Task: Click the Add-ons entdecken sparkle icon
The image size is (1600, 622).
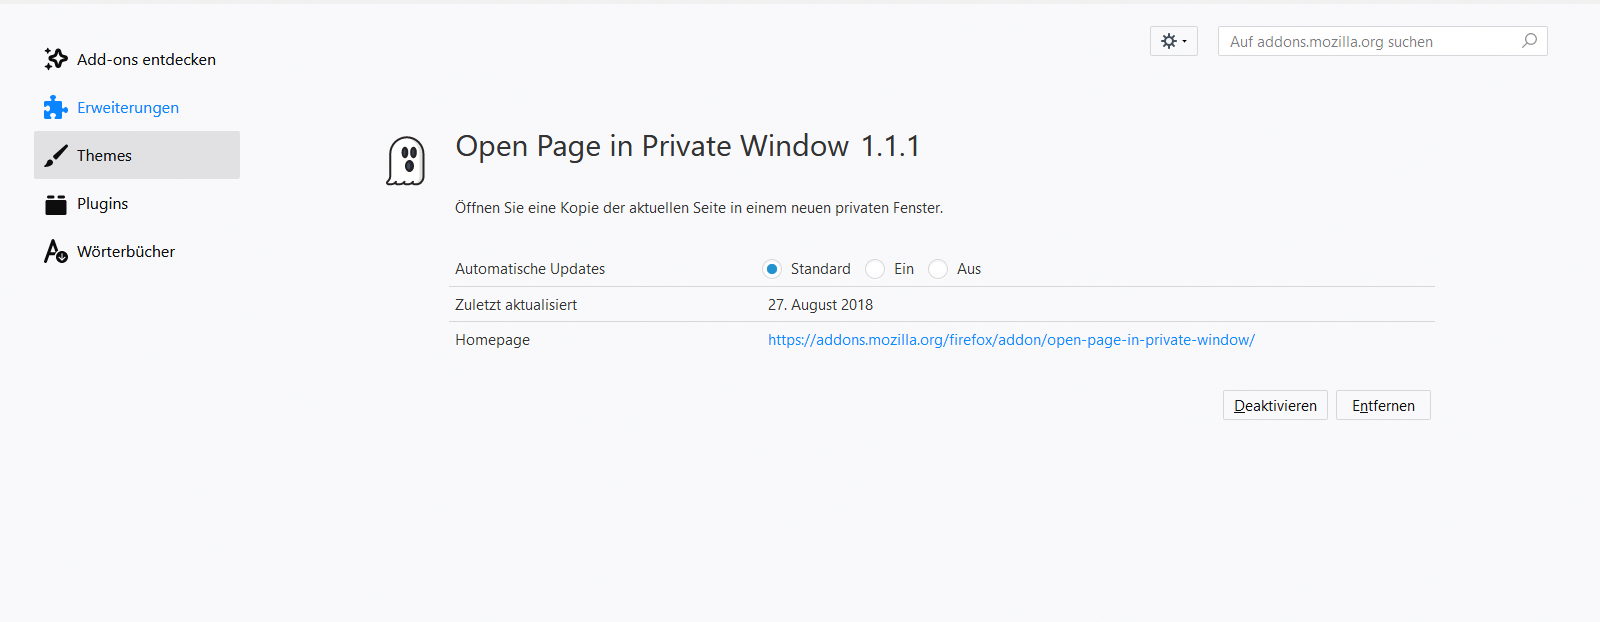Action: click(x=56, y=59)
